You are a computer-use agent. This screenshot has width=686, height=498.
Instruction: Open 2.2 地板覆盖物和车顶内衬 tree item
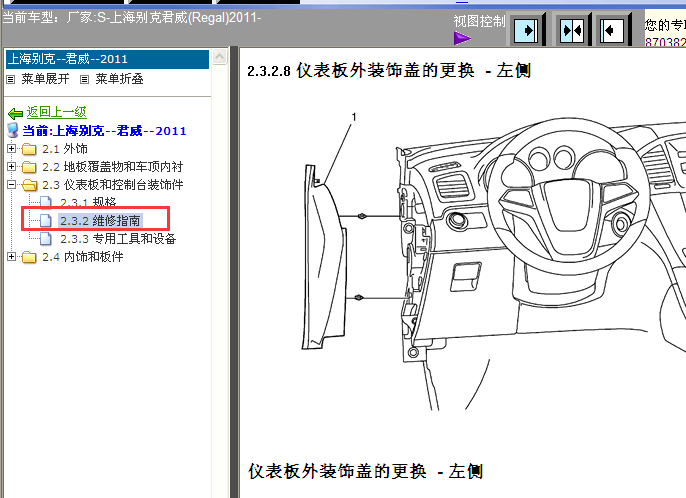pos(112,167)
